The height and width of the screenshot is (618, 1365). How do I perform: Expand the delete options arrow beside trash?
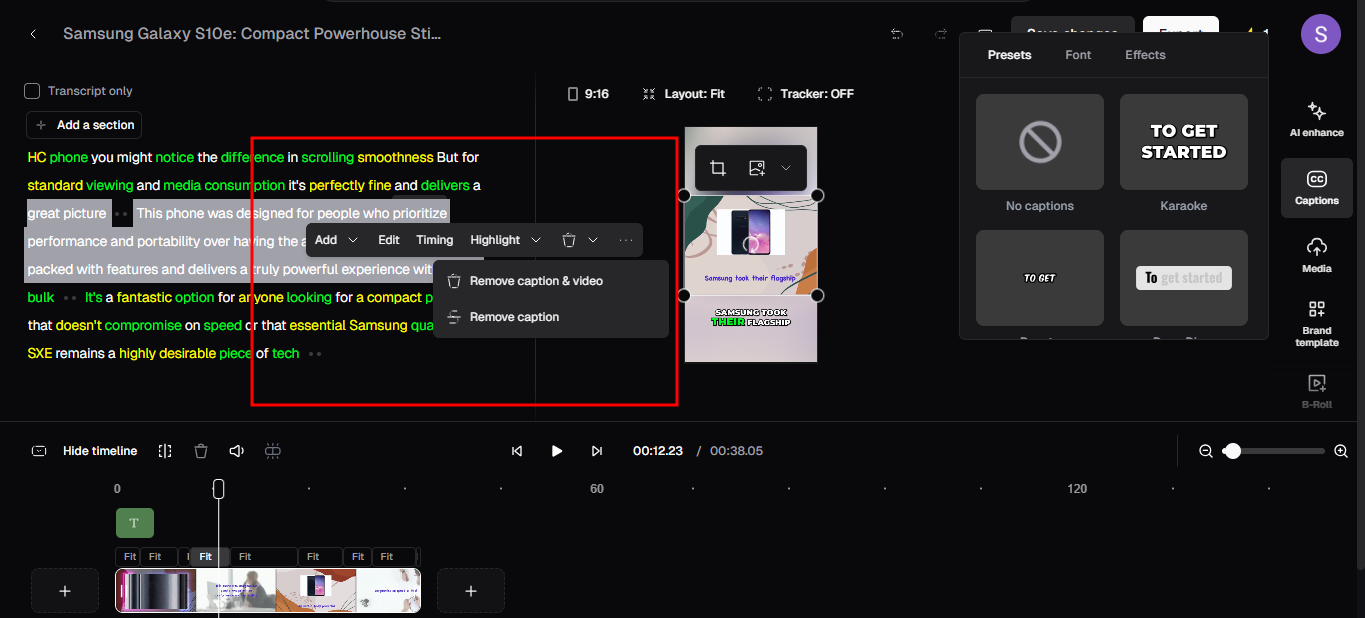coord(593,240)
